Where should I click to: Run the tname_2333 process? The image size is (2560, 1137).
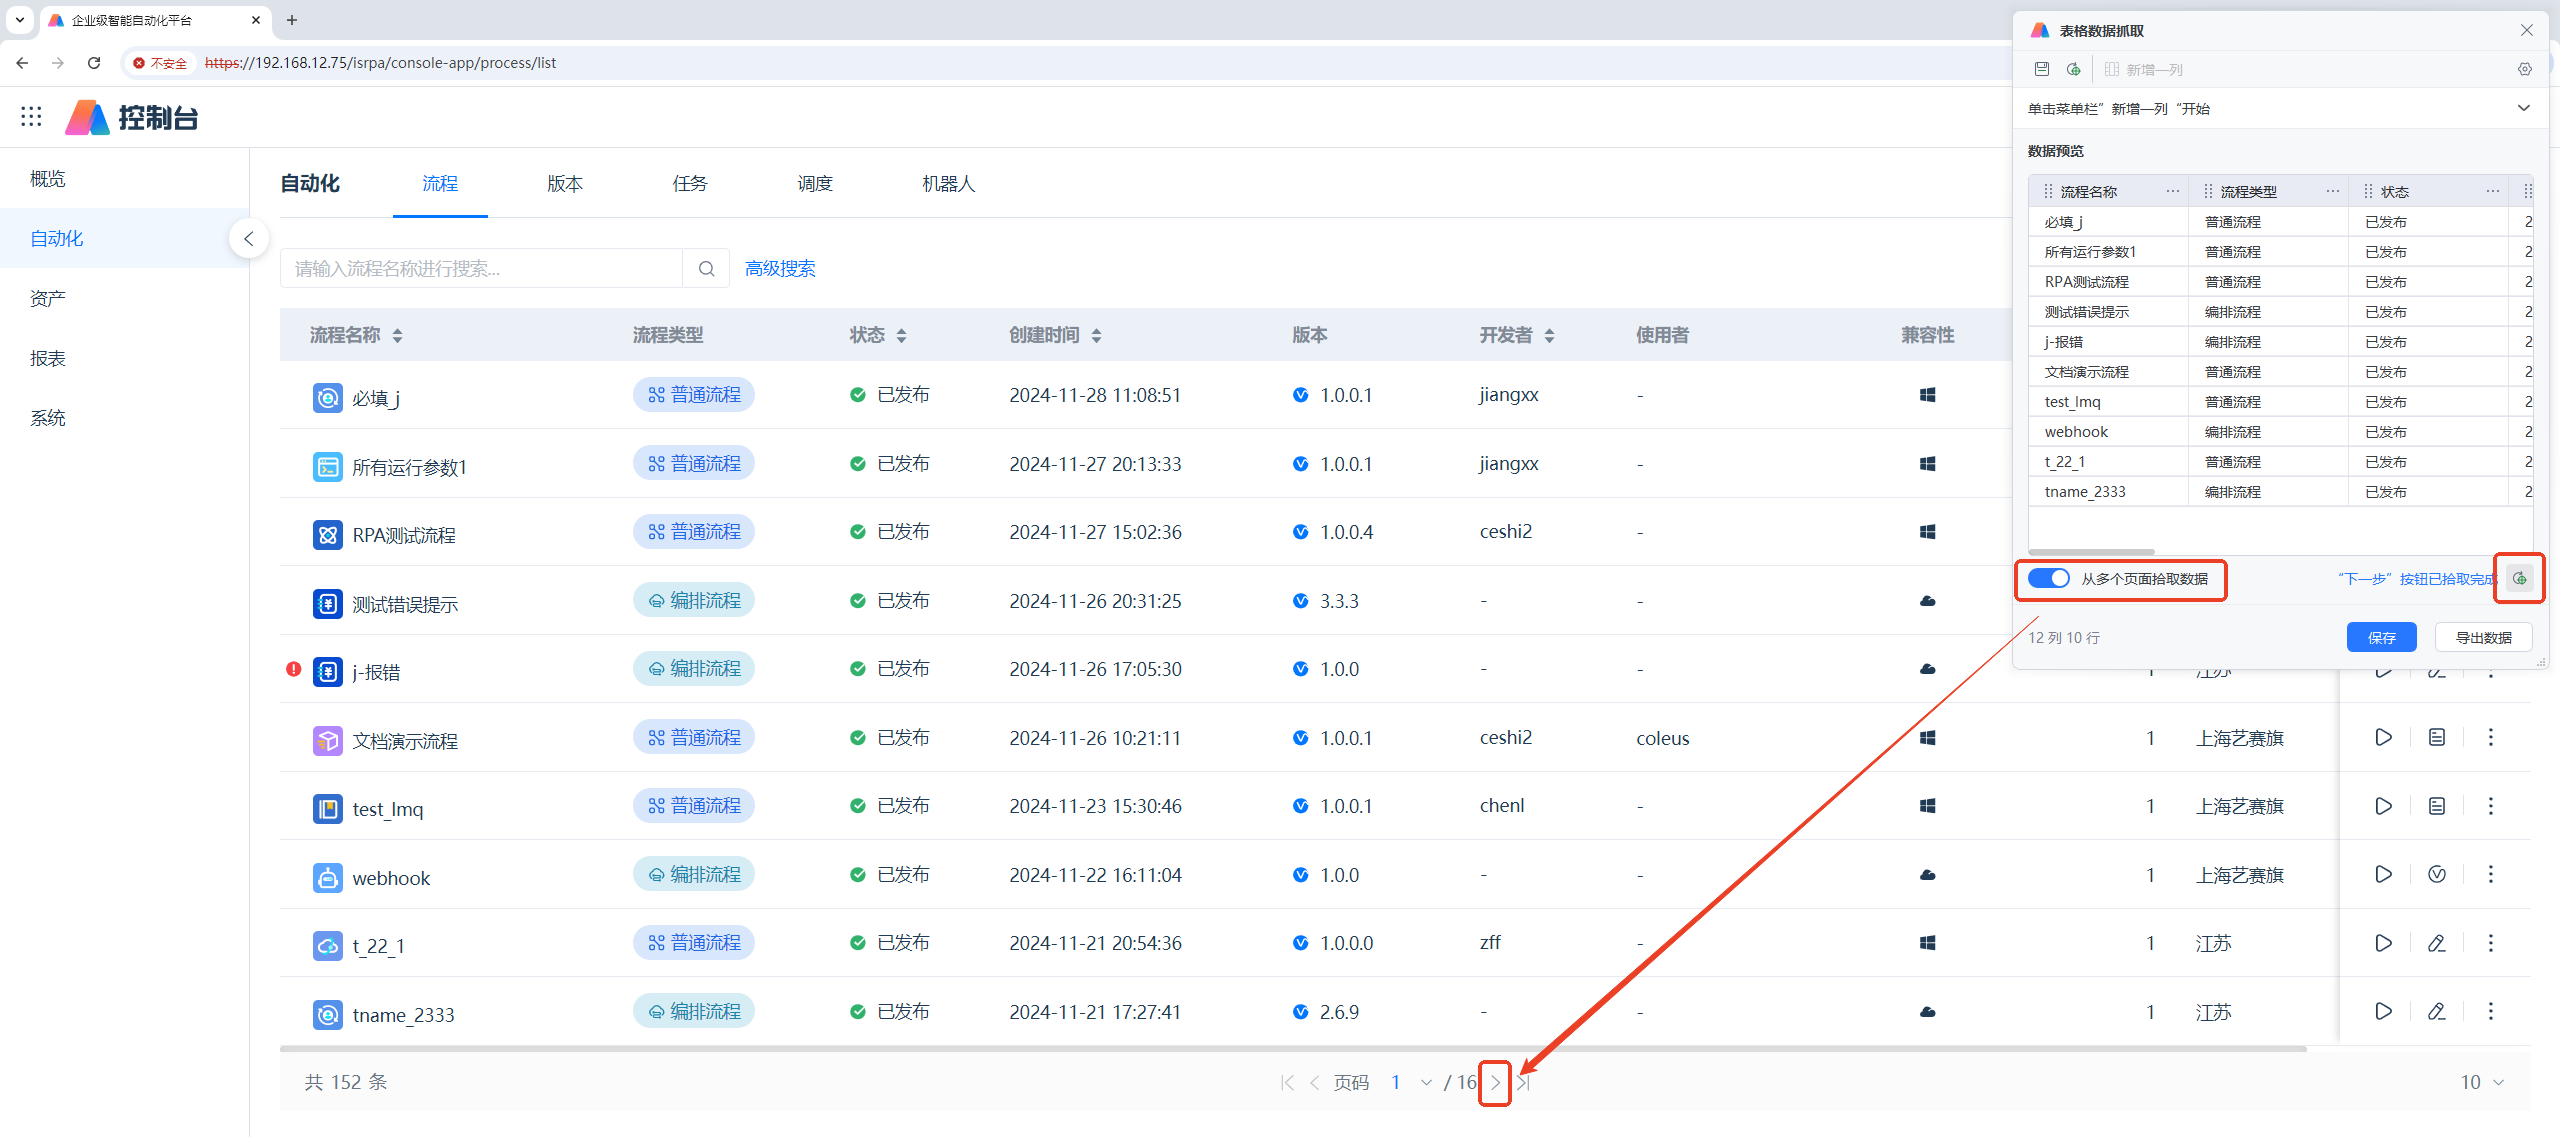(x=2383, y=1012)
